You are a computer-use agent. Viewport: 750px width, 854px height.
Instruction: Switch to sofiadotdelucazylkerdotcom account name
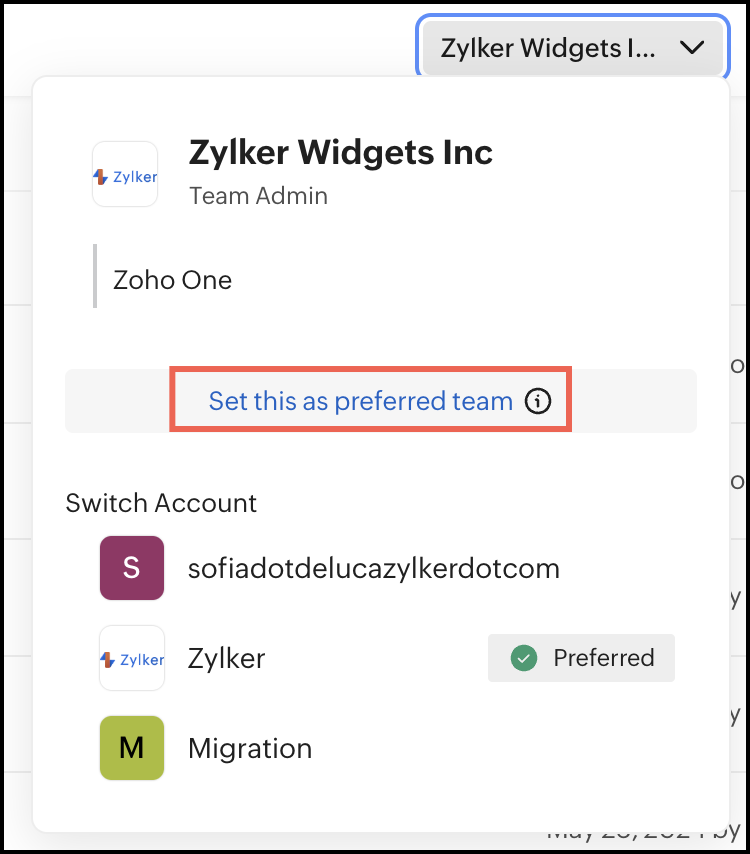[374, 569]
